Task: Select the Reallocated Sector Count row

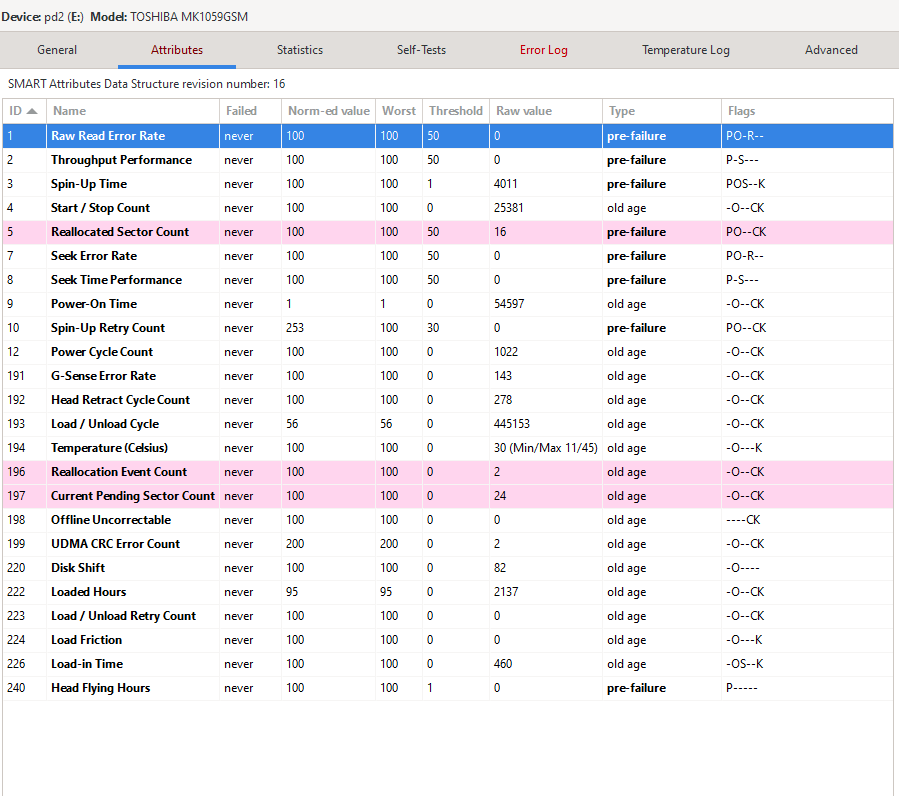Action: [x=120, y=232]
